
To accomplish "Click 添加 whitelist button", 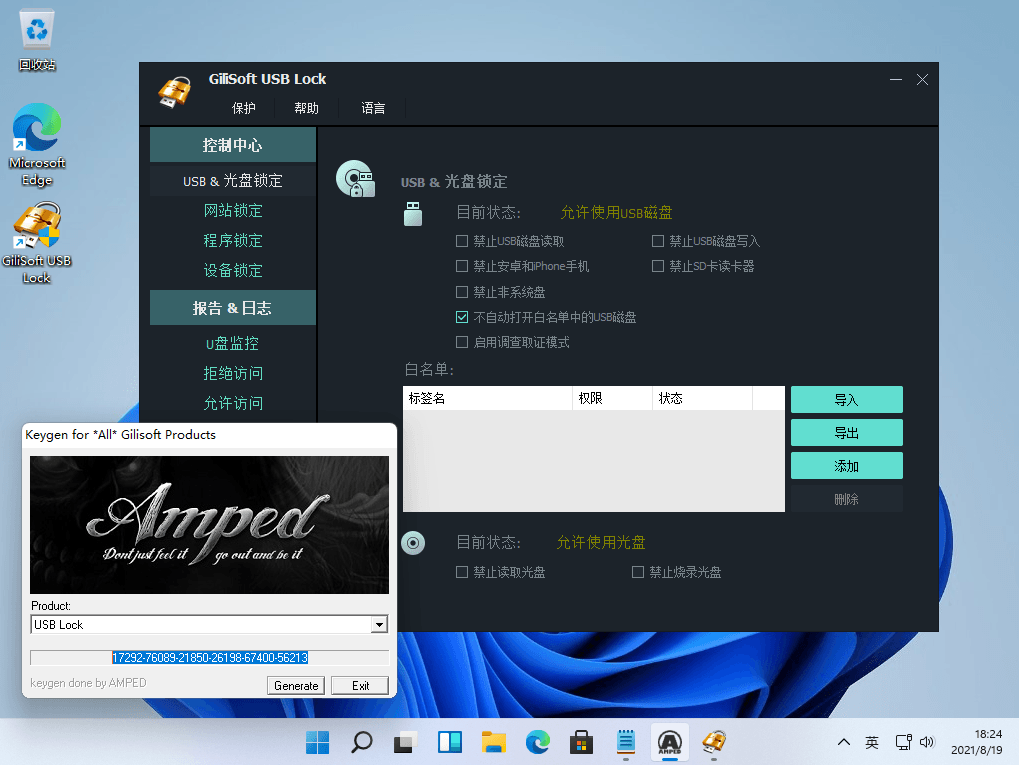I will pos(846,466).
